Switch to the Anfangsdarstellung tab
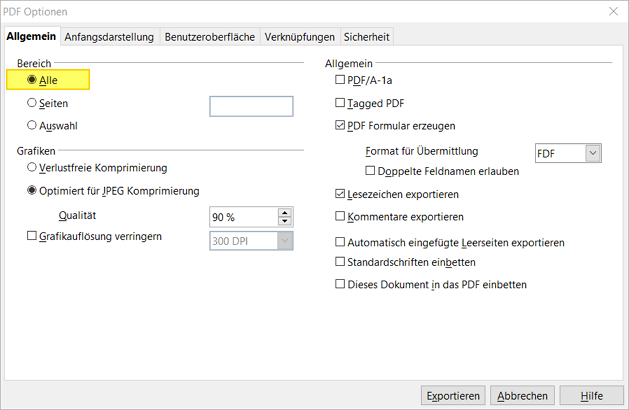 pyautogui.click(x=110, y=37)
